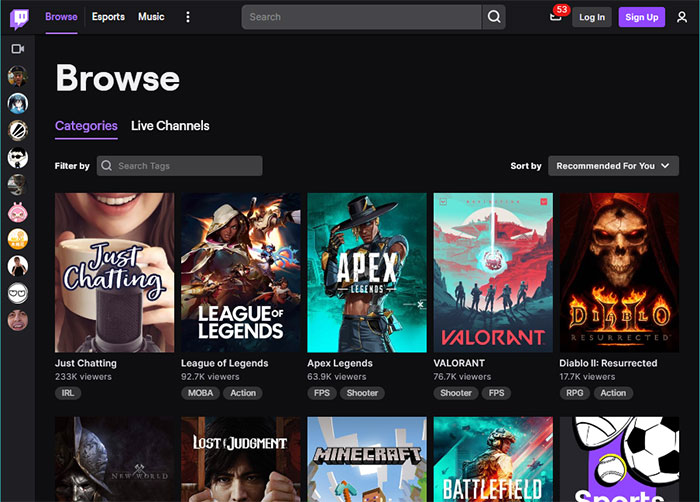Click the VALORANT title link
700x502 pixels.
459,363
